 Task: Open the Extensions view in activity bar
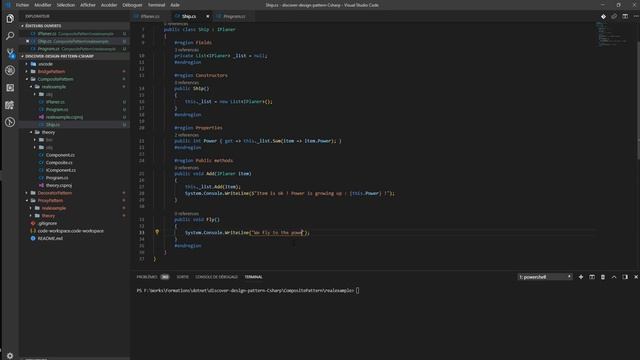(10, 87)
